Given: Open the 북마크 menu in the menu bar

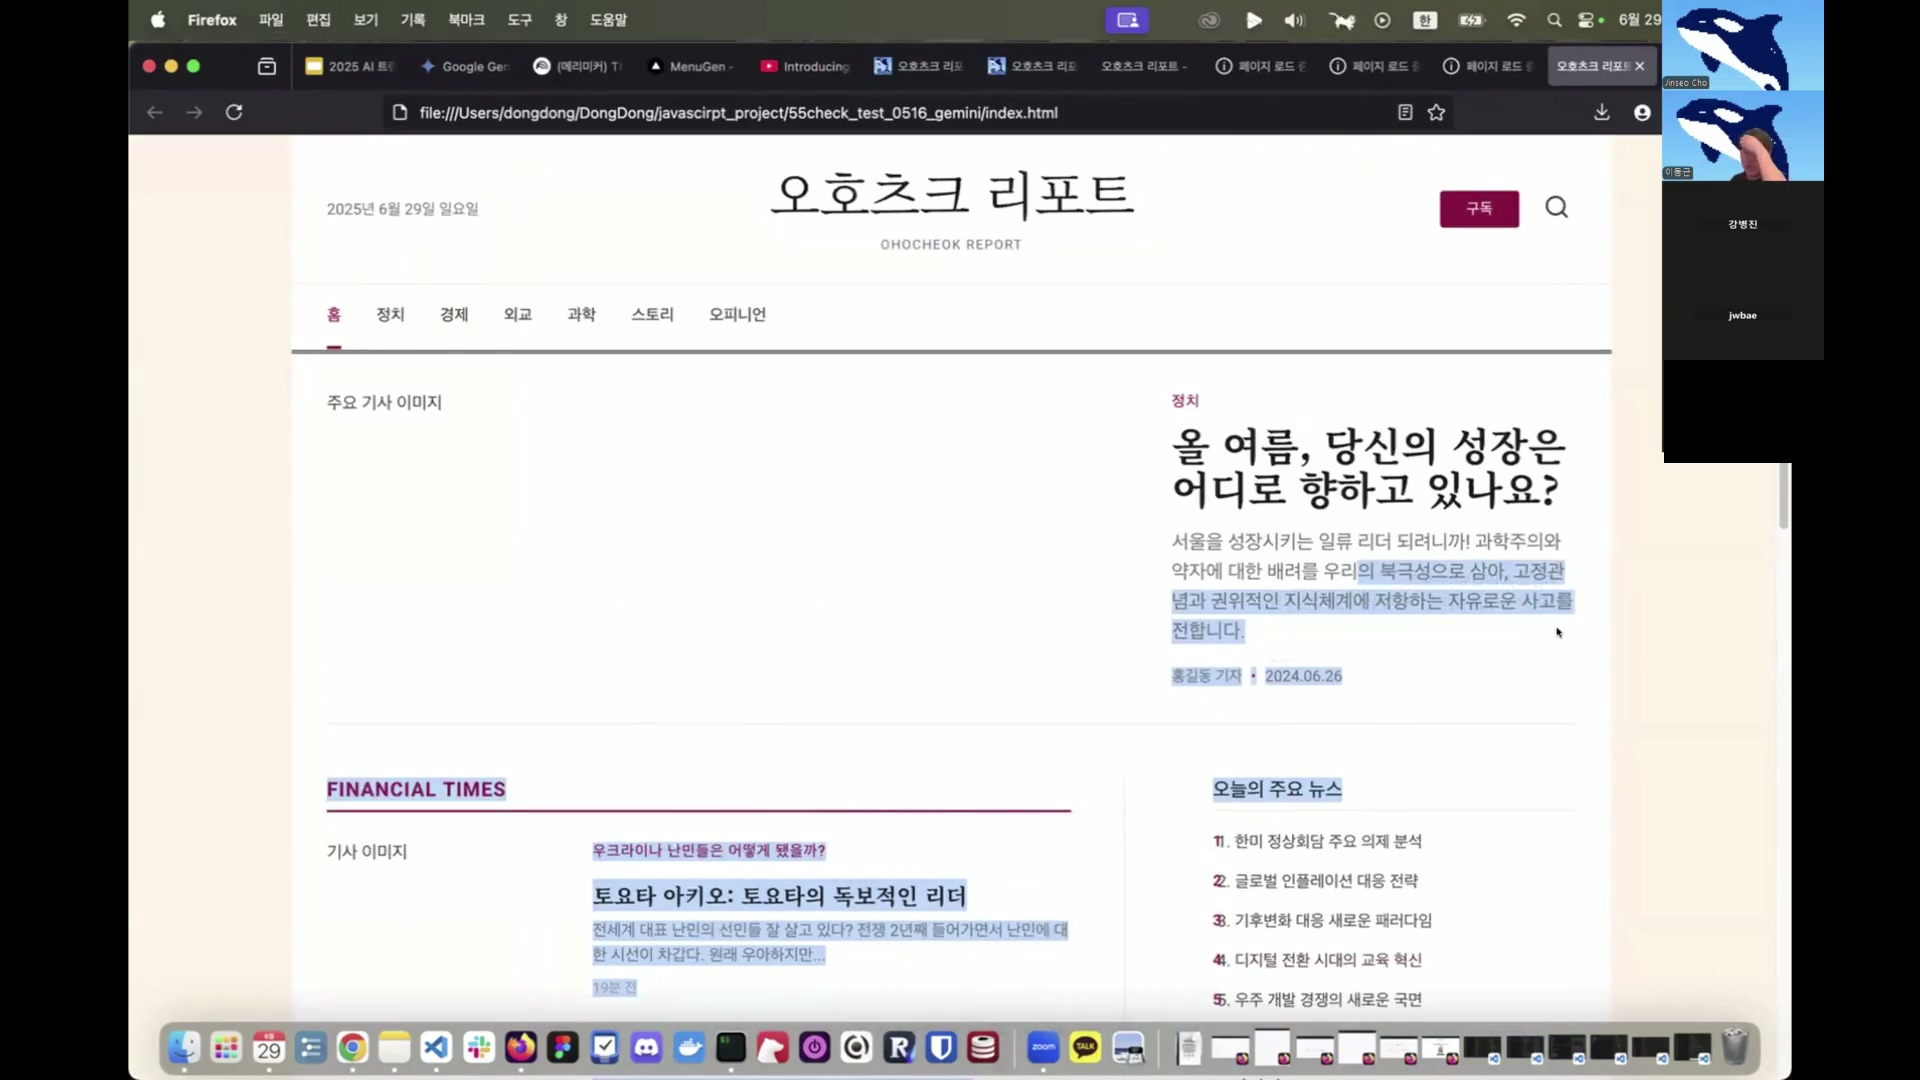Looking at the screenshot, I should [466, 20].
